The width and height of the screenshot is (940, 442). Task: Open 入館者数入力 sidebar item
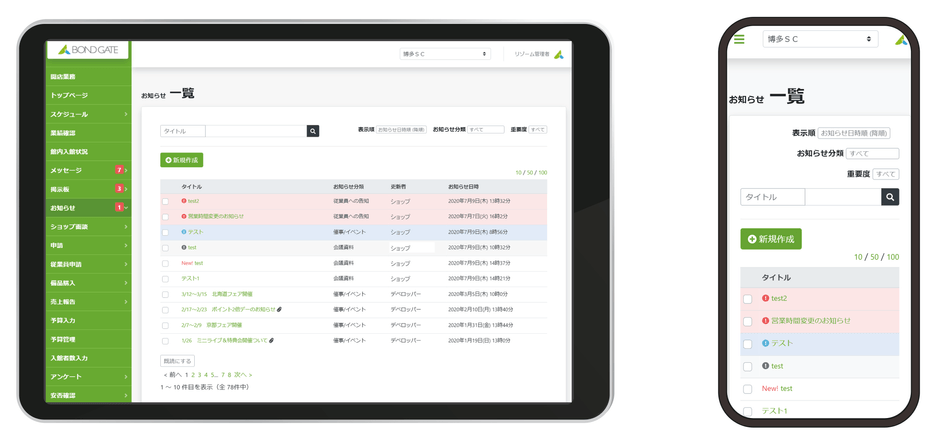coord(88,358)
